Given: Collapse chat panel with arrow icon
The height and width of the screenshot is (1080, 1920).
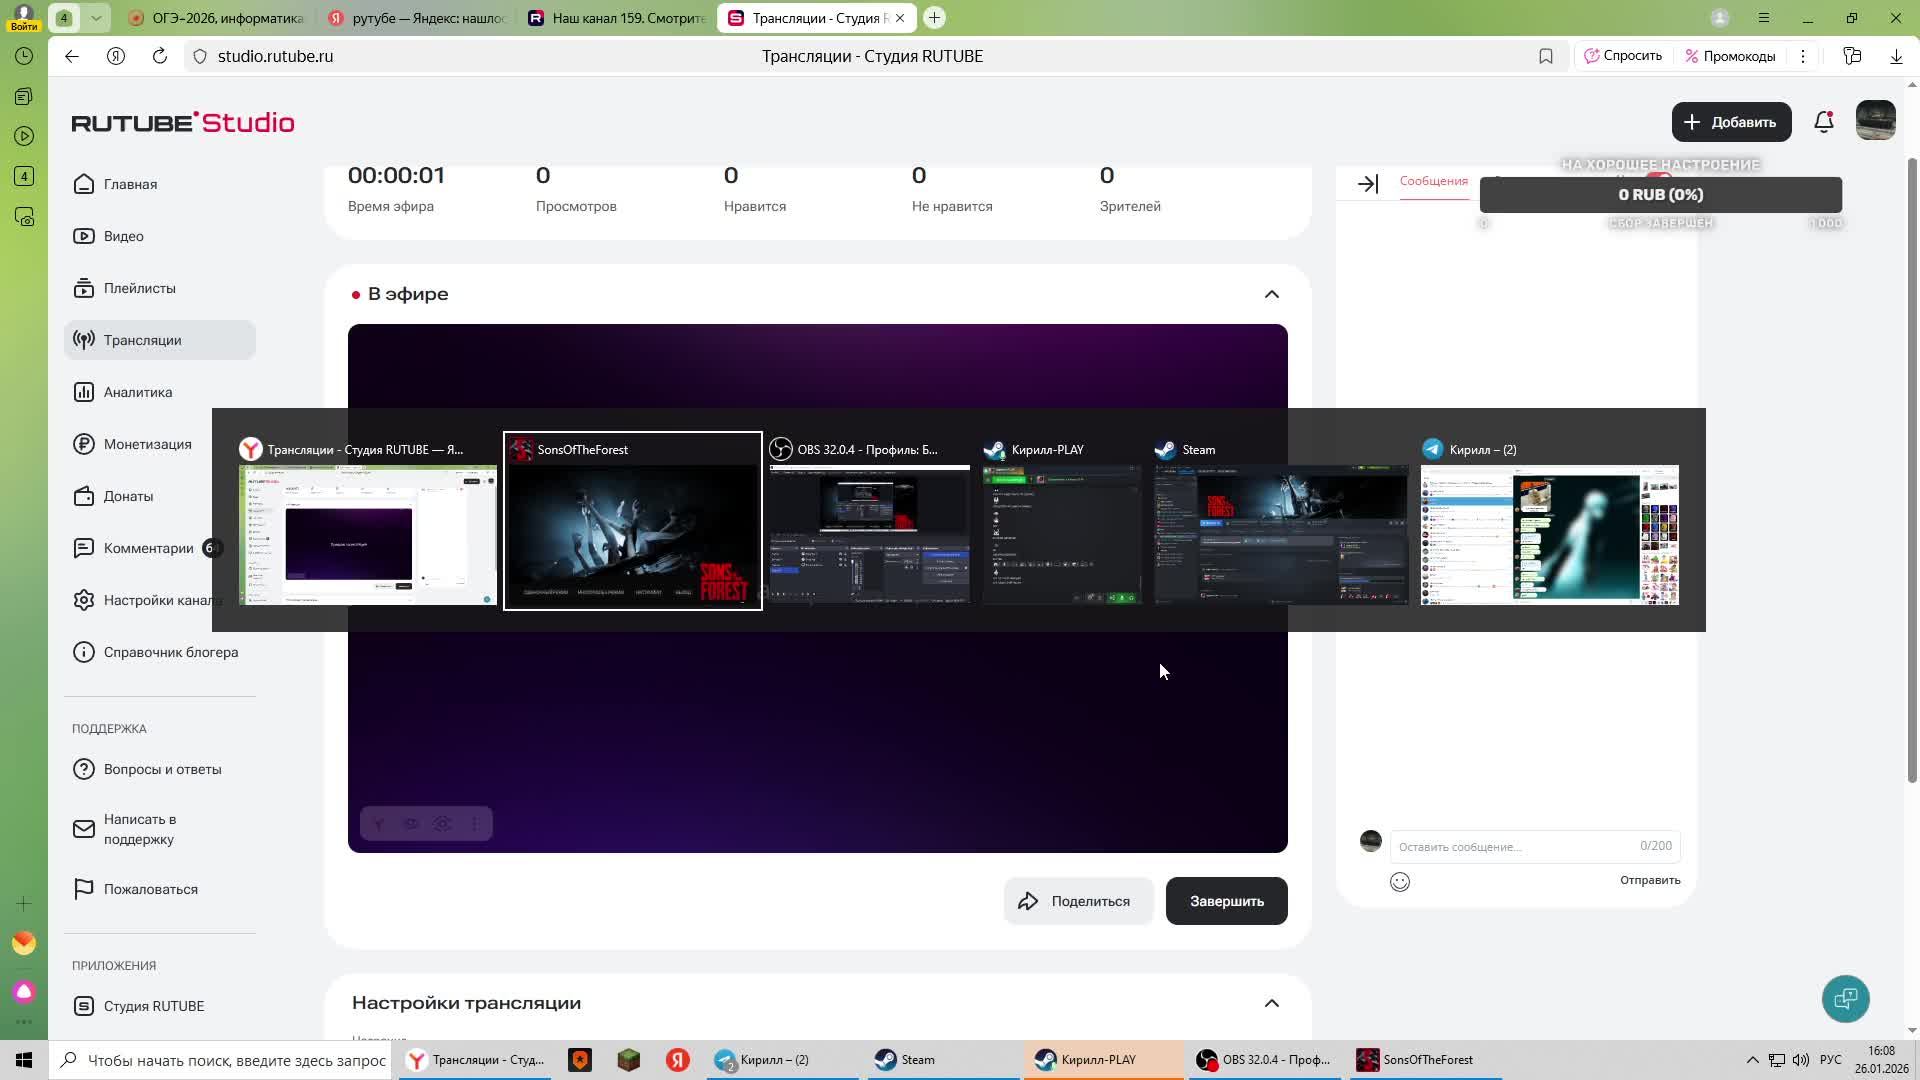Looking at the screenshot, I should [x=1367, y=184].
